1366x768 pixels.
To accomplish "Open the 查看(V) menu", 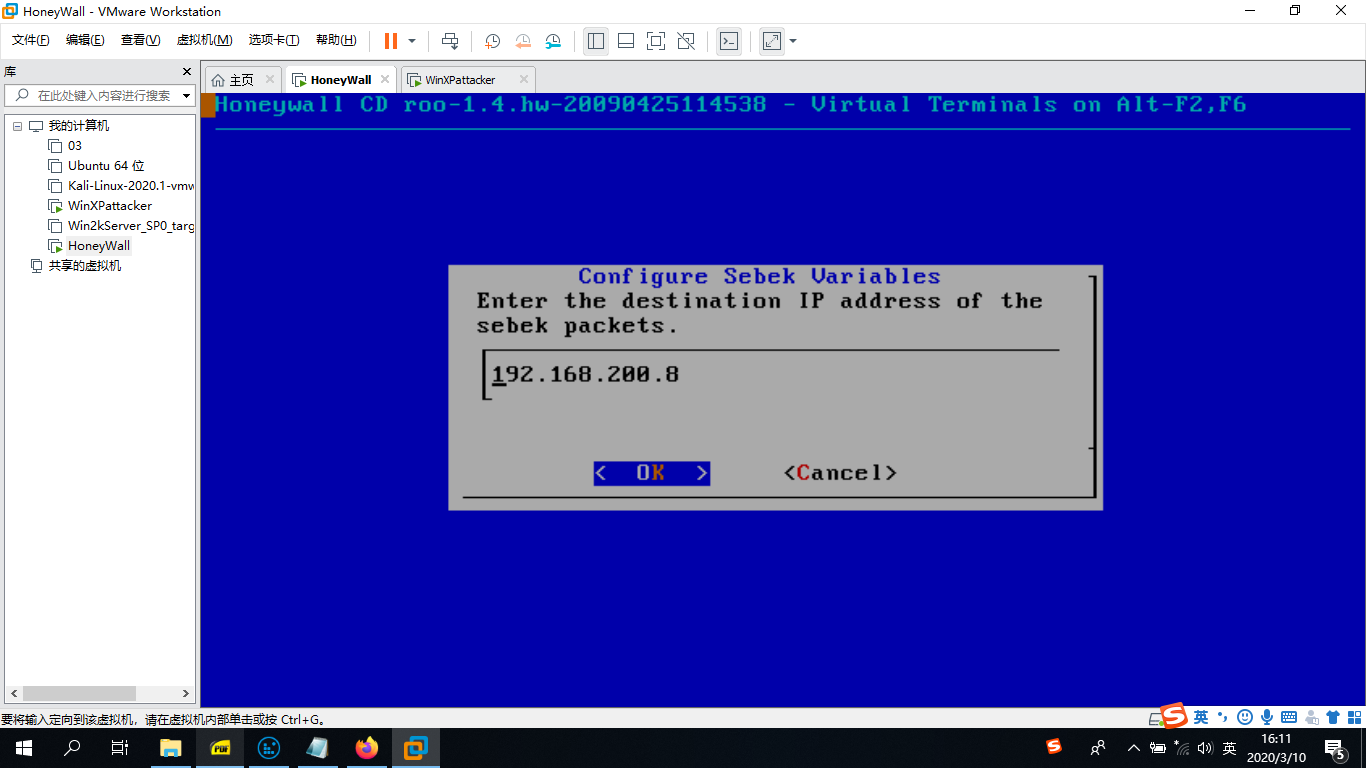I will [x=140, y=40].
